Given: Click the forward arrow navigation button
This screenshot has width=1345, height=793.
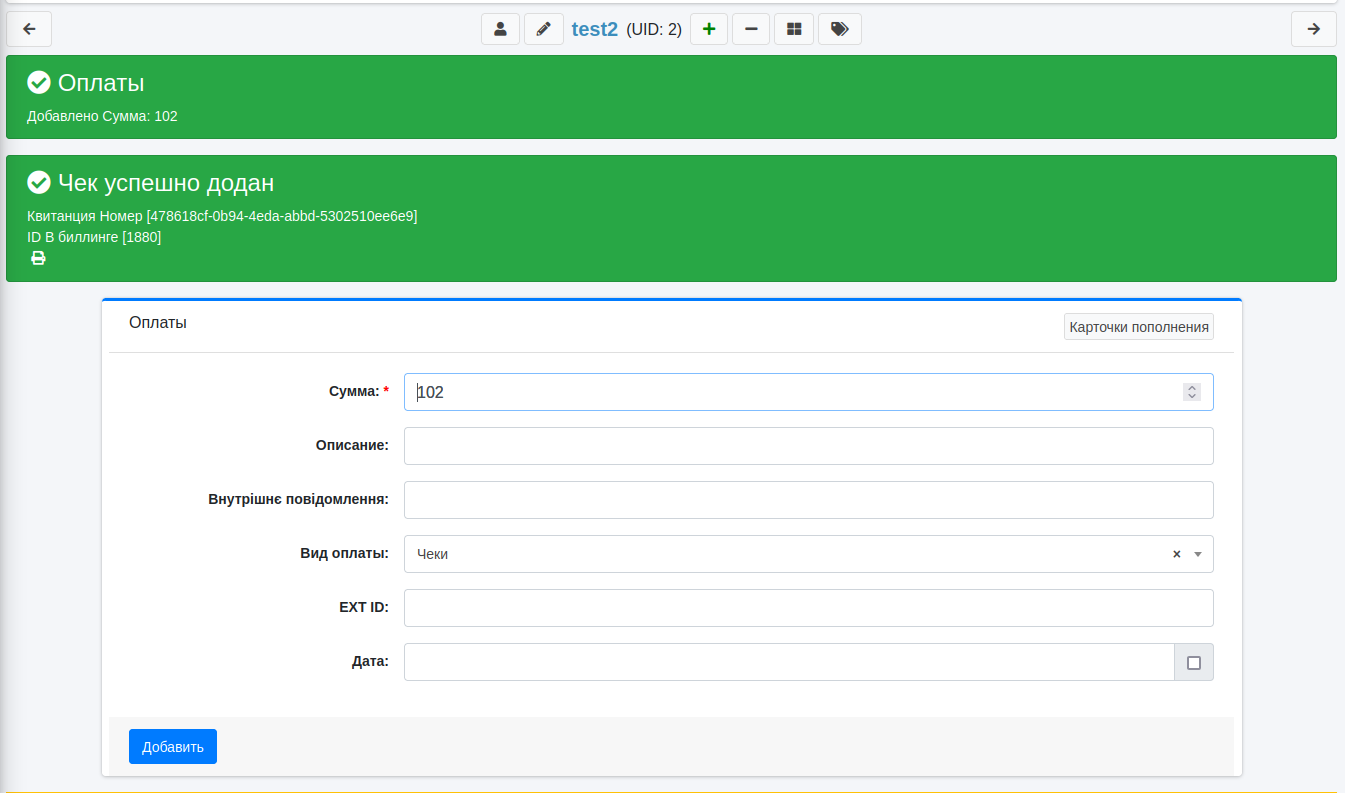Looking at the screenshot, I should (1313, 29).
